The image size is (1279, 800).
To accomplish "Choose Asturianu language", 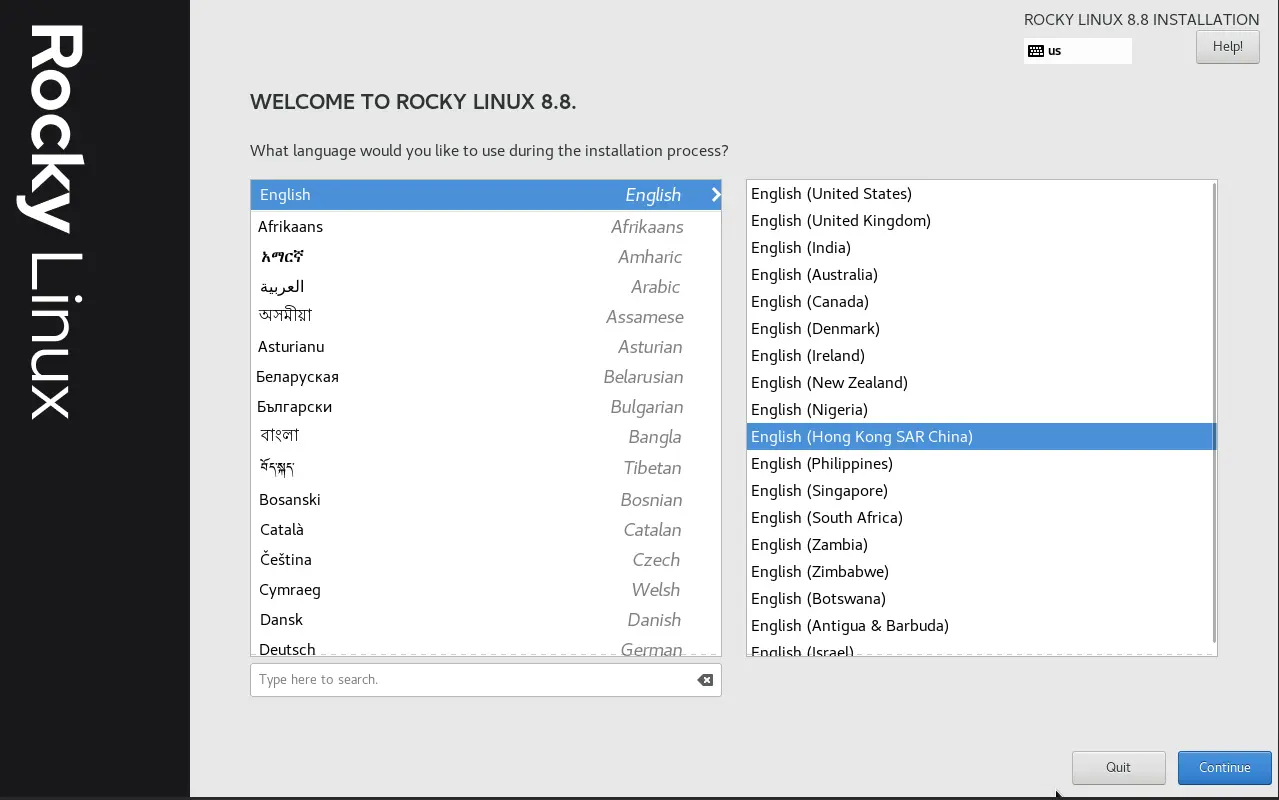I will (x=486, y=347).
